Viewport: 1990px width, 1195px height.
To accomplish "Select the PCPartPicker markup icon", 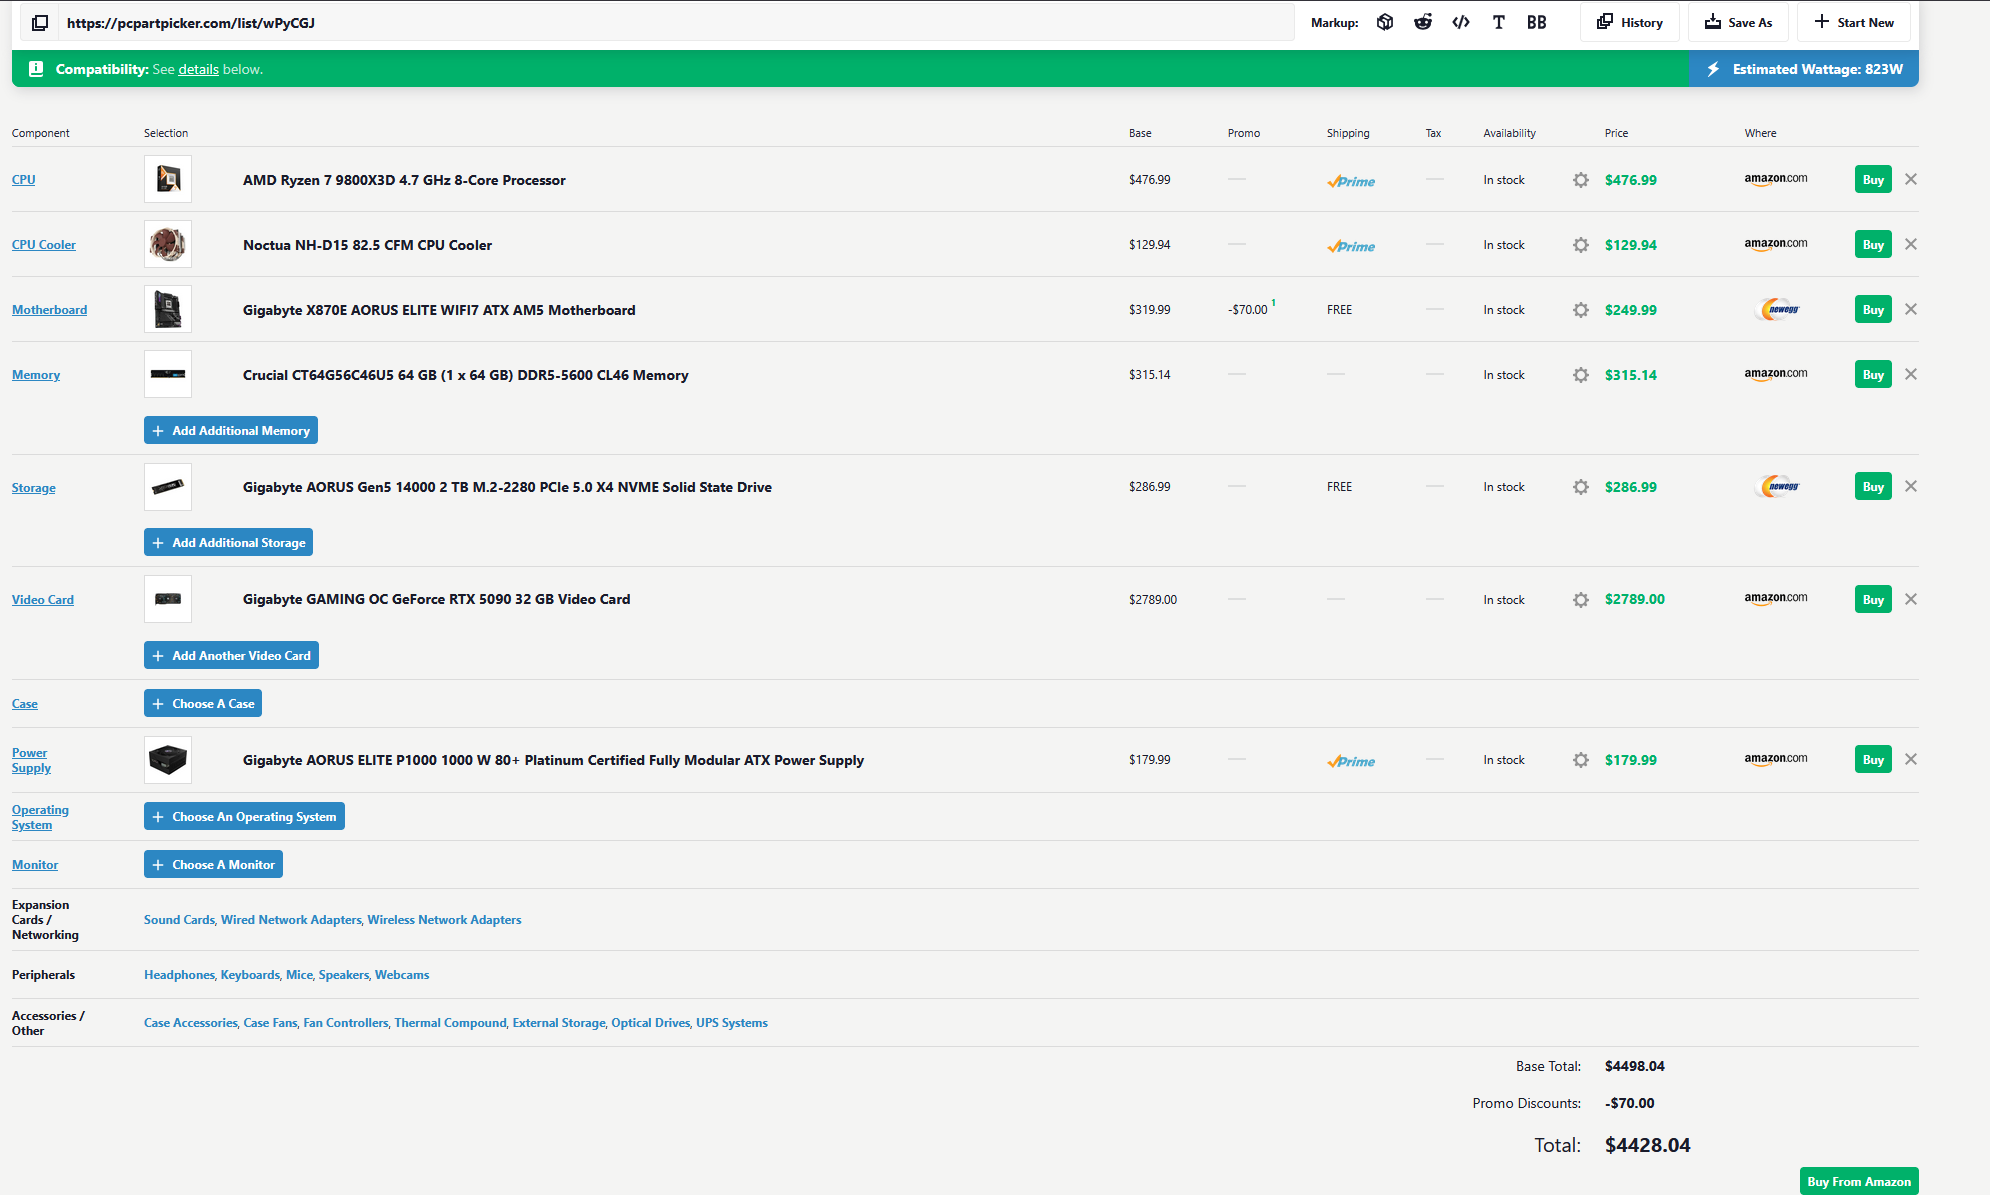I will (1385, 22).
